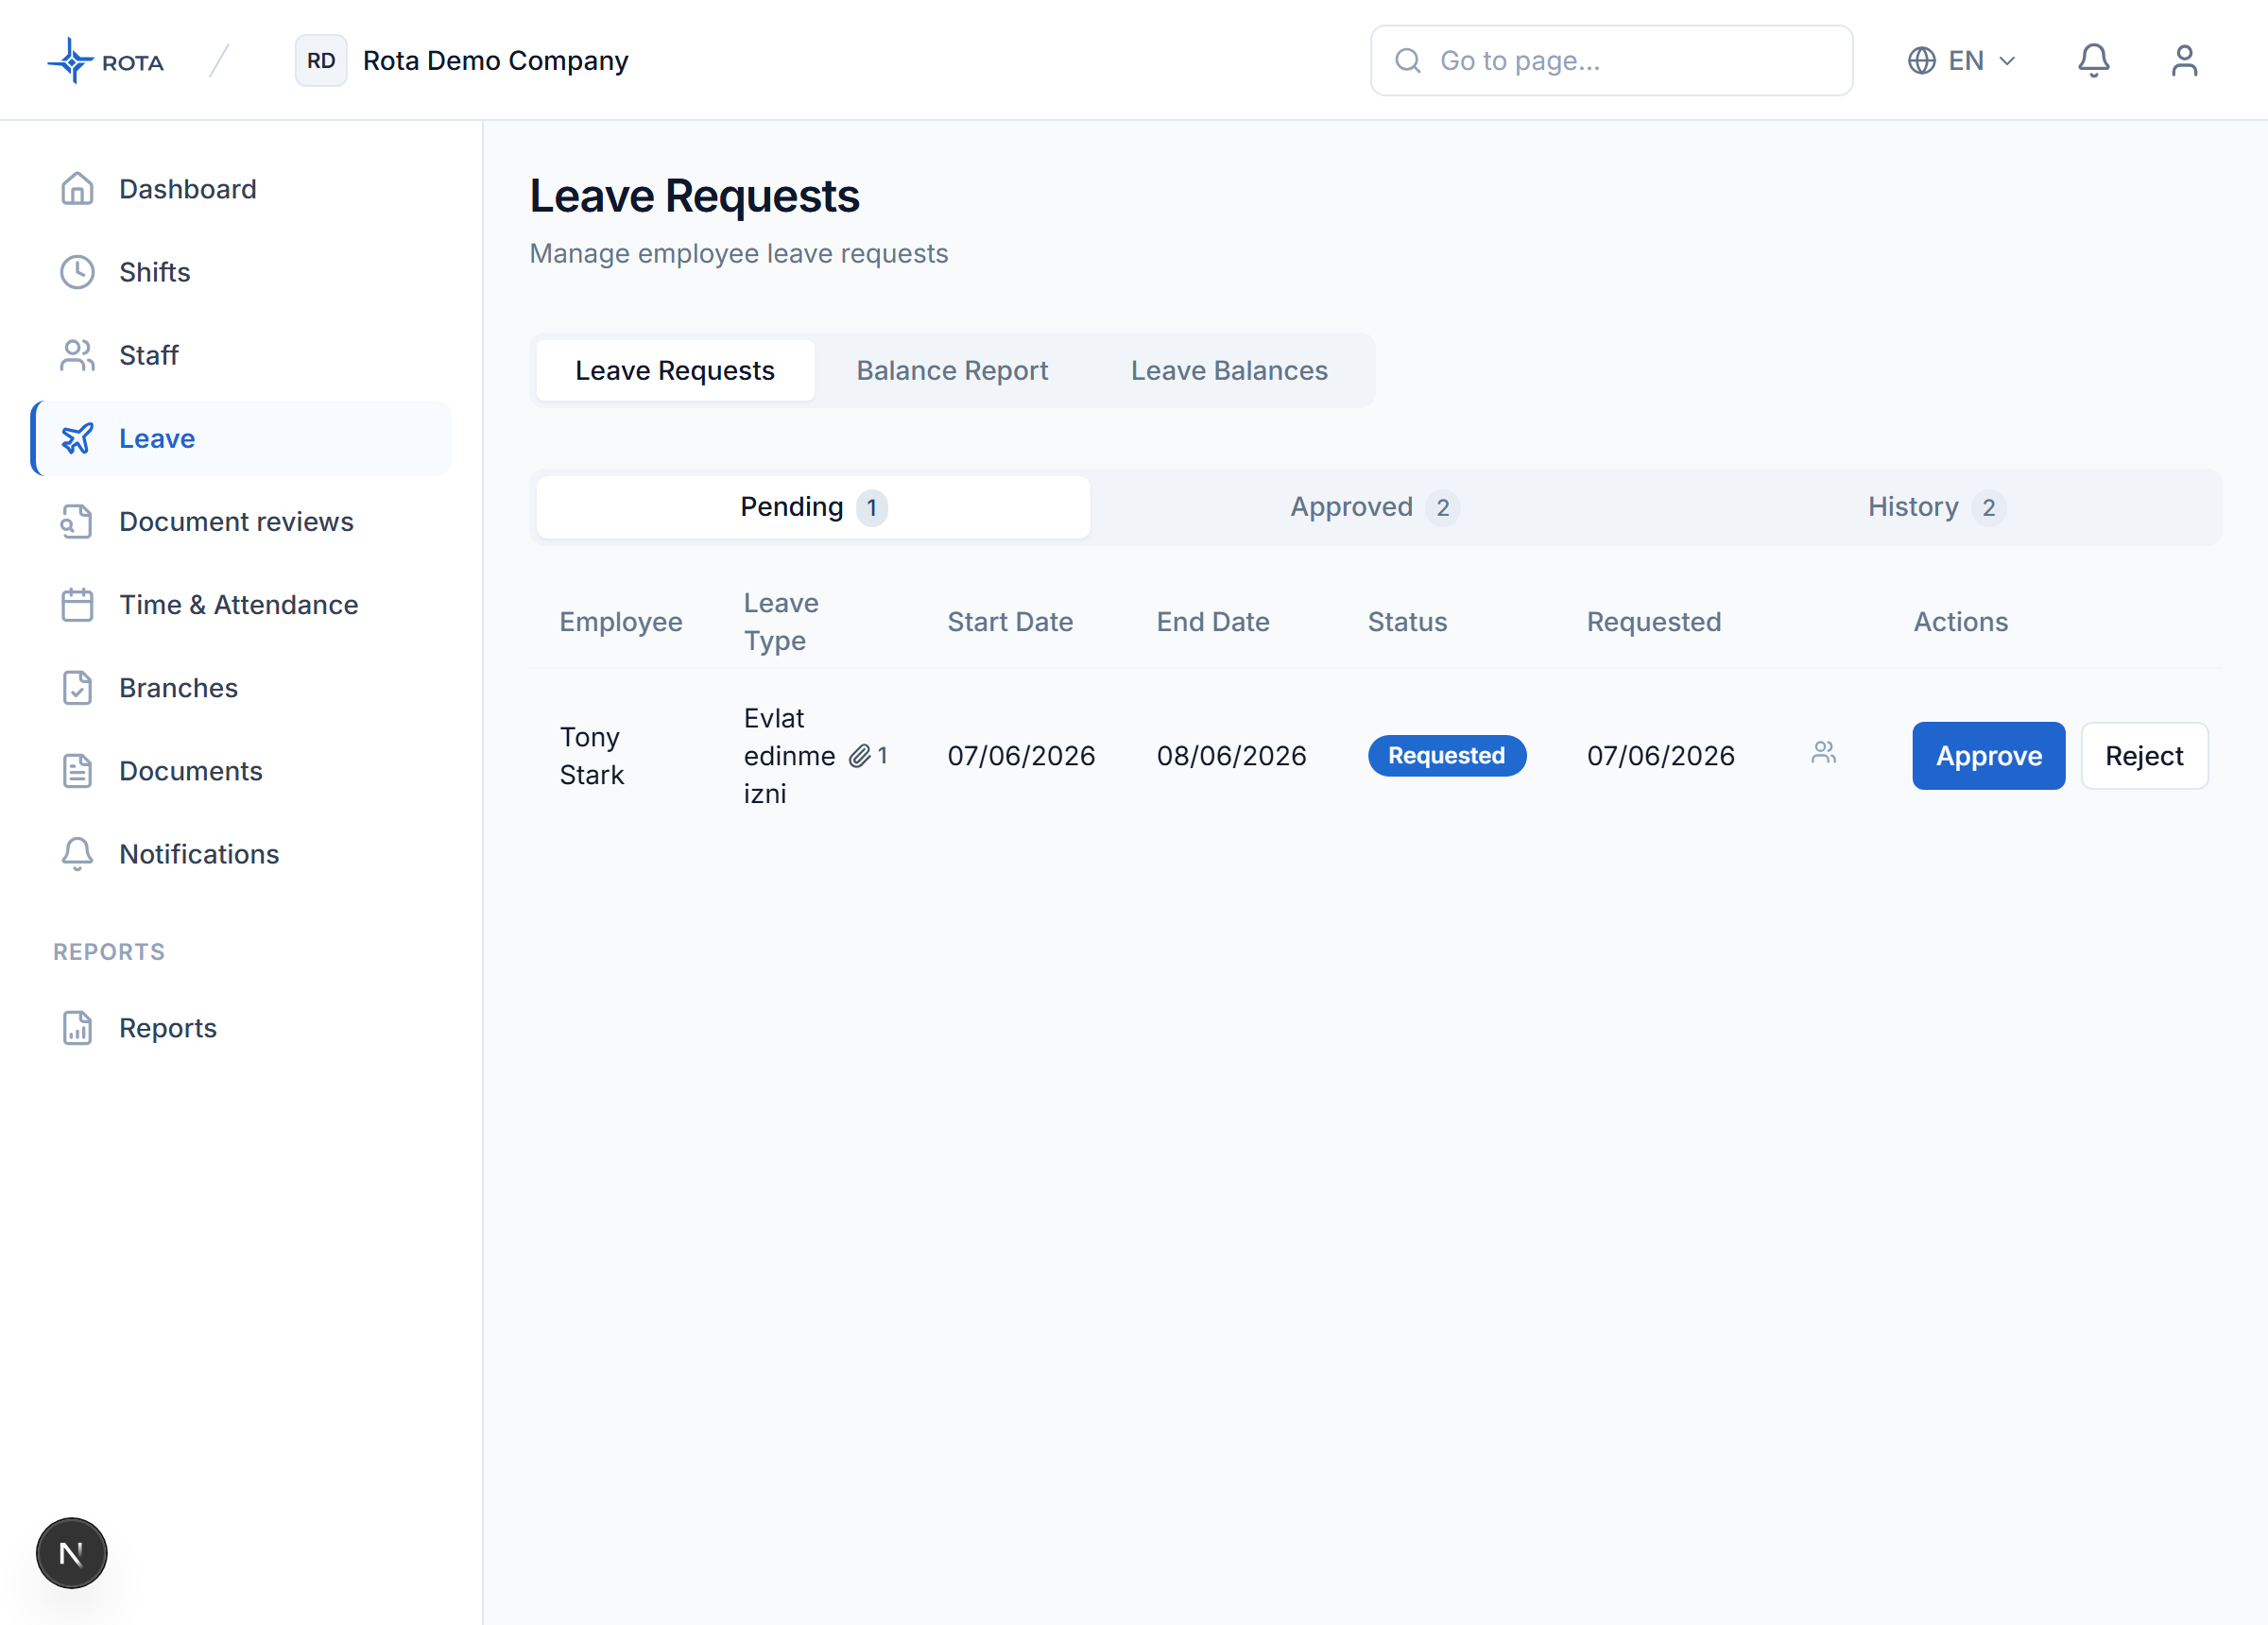The height and width of the screenshot is (1625, 2268).
Task: Reject Tony Stark's leave request
Action: pos(2144,756)
